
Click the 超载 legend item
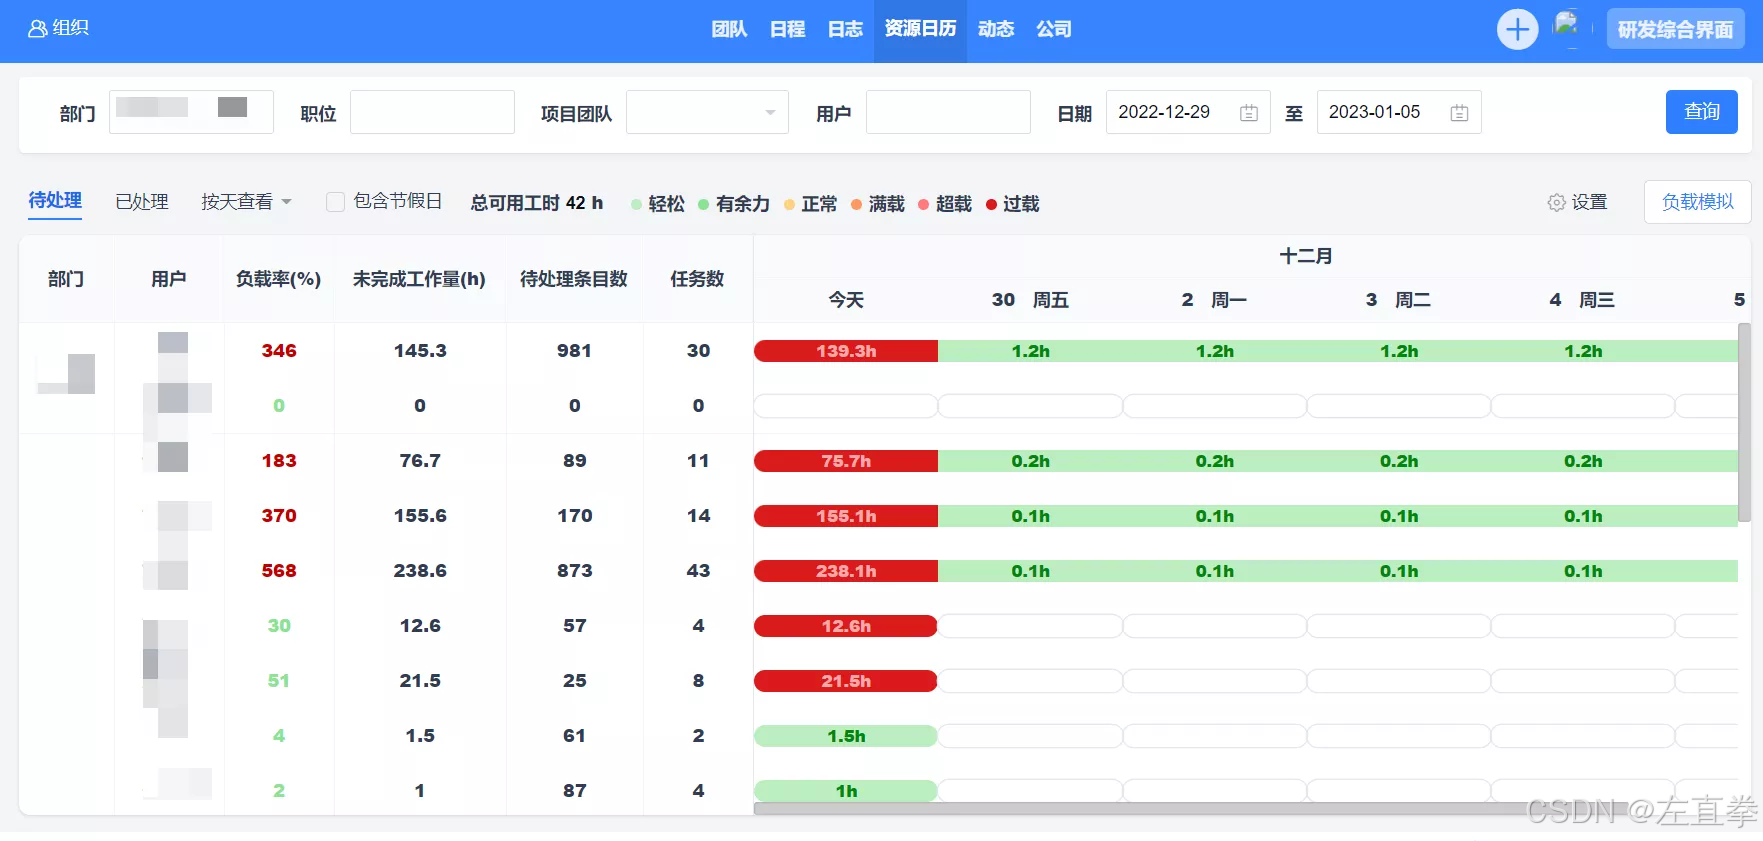coord(945,204)
